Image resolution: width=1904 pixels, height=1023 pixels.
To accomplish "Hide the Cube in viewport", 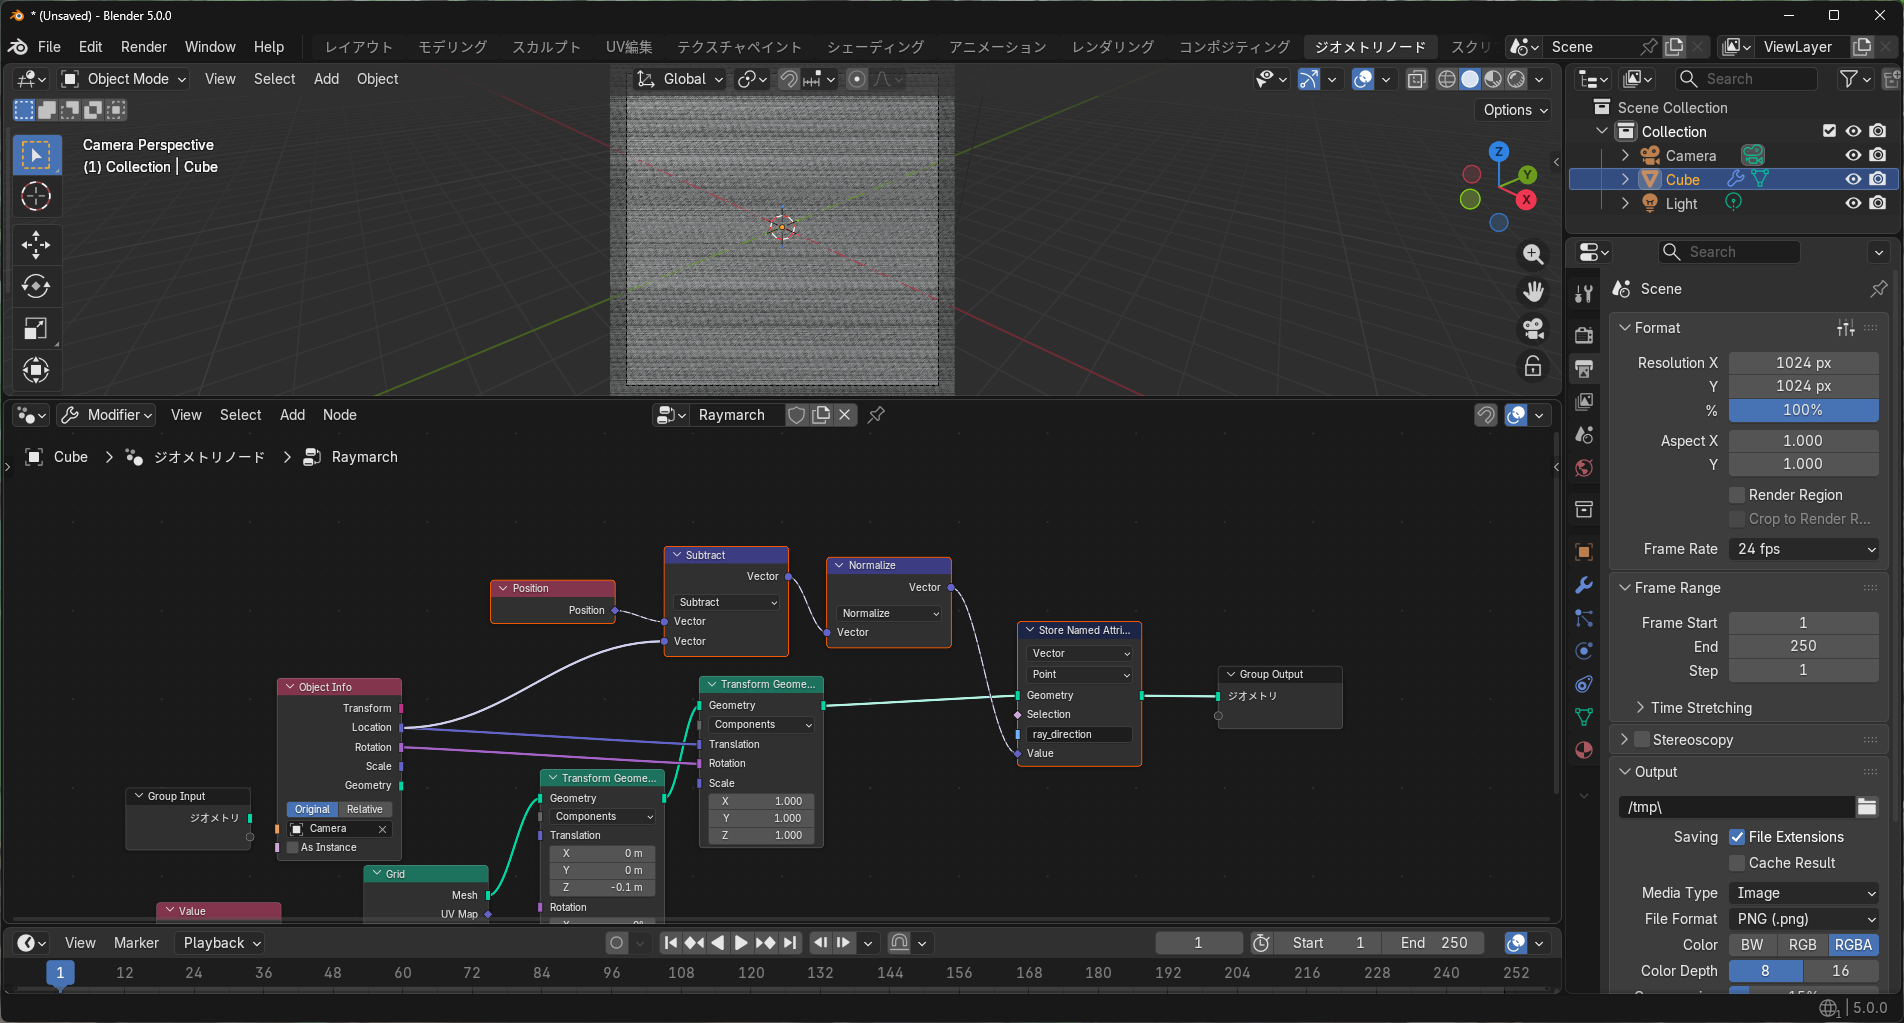I will pos(1853,179).
